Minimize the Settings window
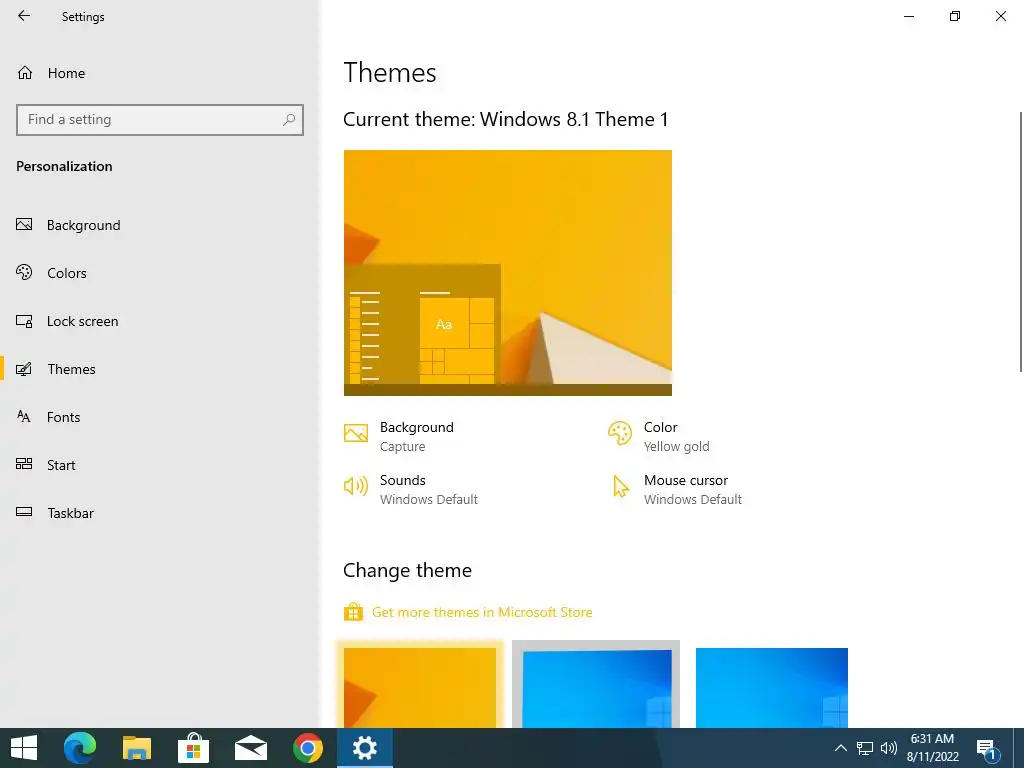The image size is (1024, 768). 909,16
